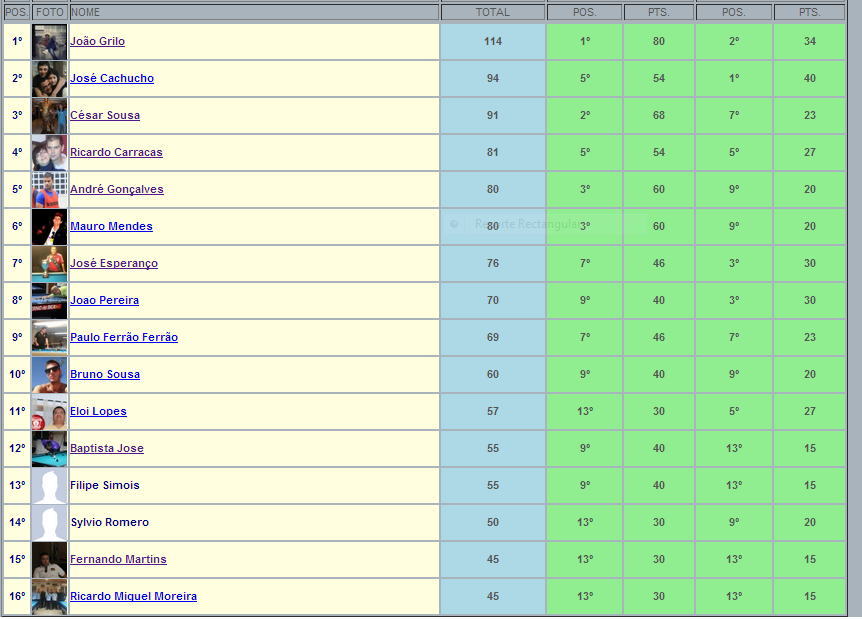Viewport: 862px width, 619px height.
Task: Open Paulo Ferrão Ferrão link
Action: [x=123, y=338]
